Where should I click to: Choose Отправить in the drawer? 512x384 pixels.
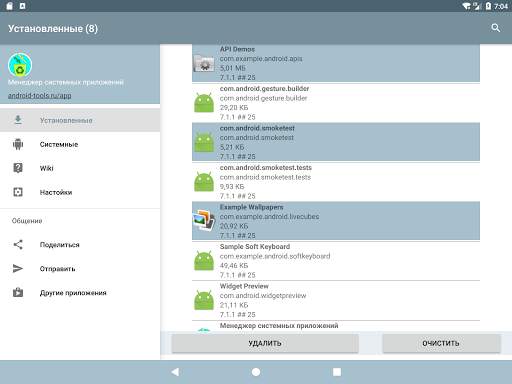coord(80,269)
